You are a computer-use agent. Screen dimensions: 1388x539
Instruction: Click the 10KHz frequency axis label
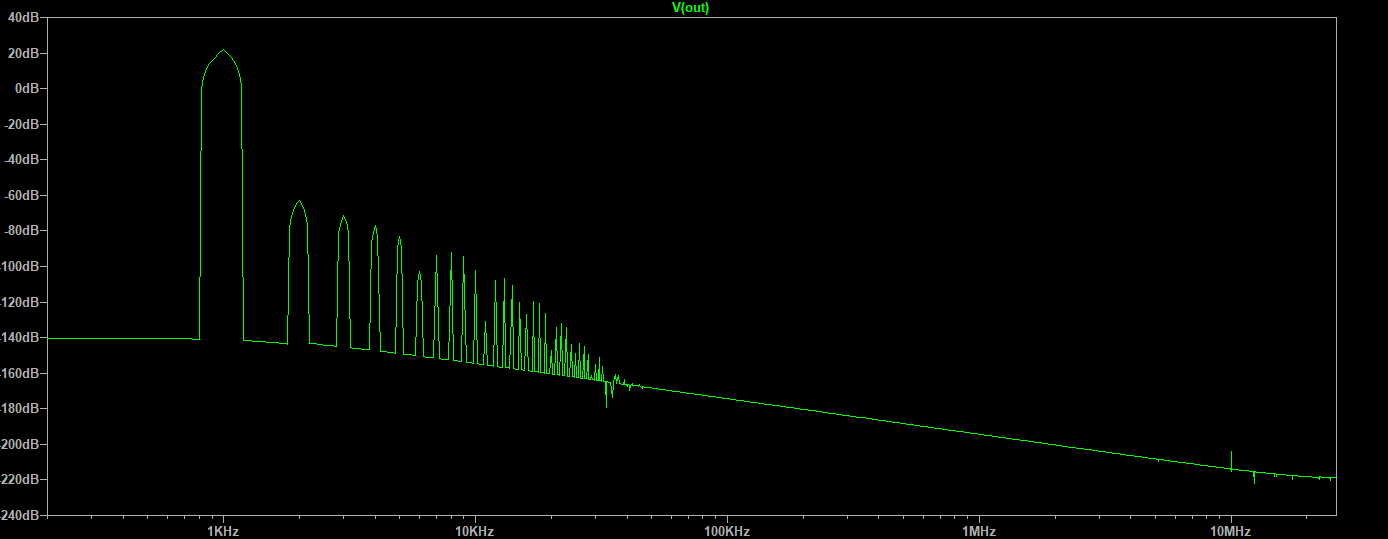[474, 530]
